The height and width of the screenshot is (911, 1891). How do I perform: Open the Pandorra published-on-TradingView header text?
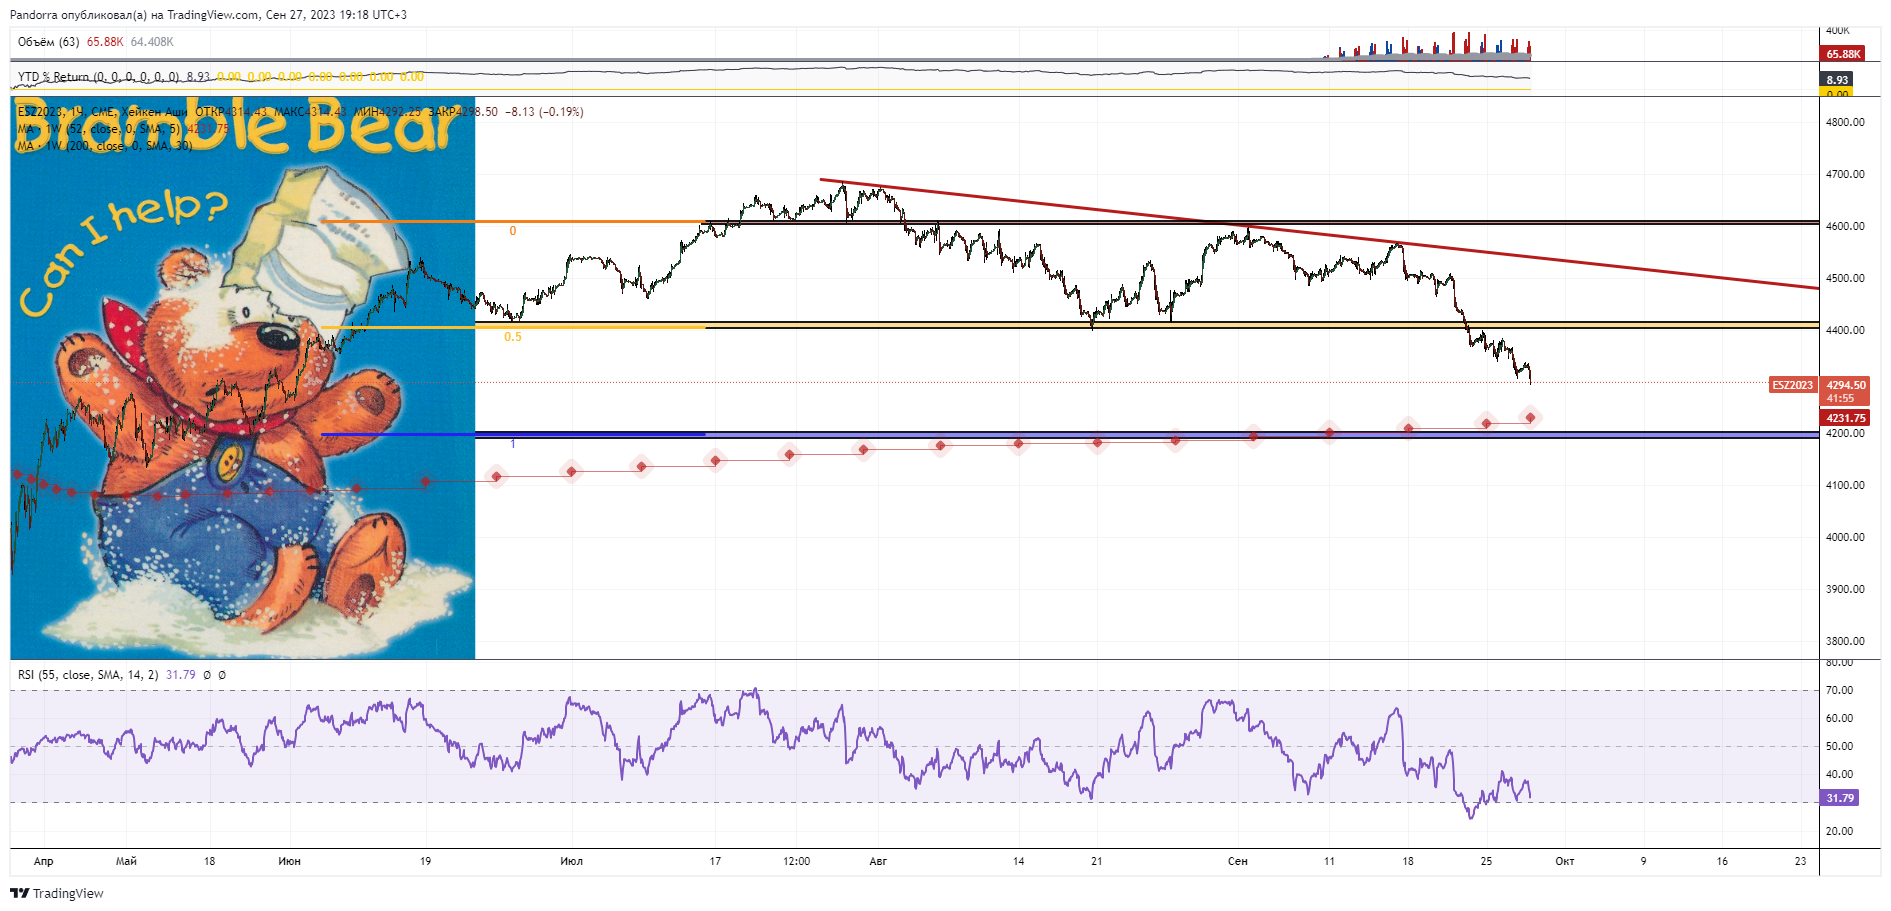pyautogui.click(x=208, y=15)
